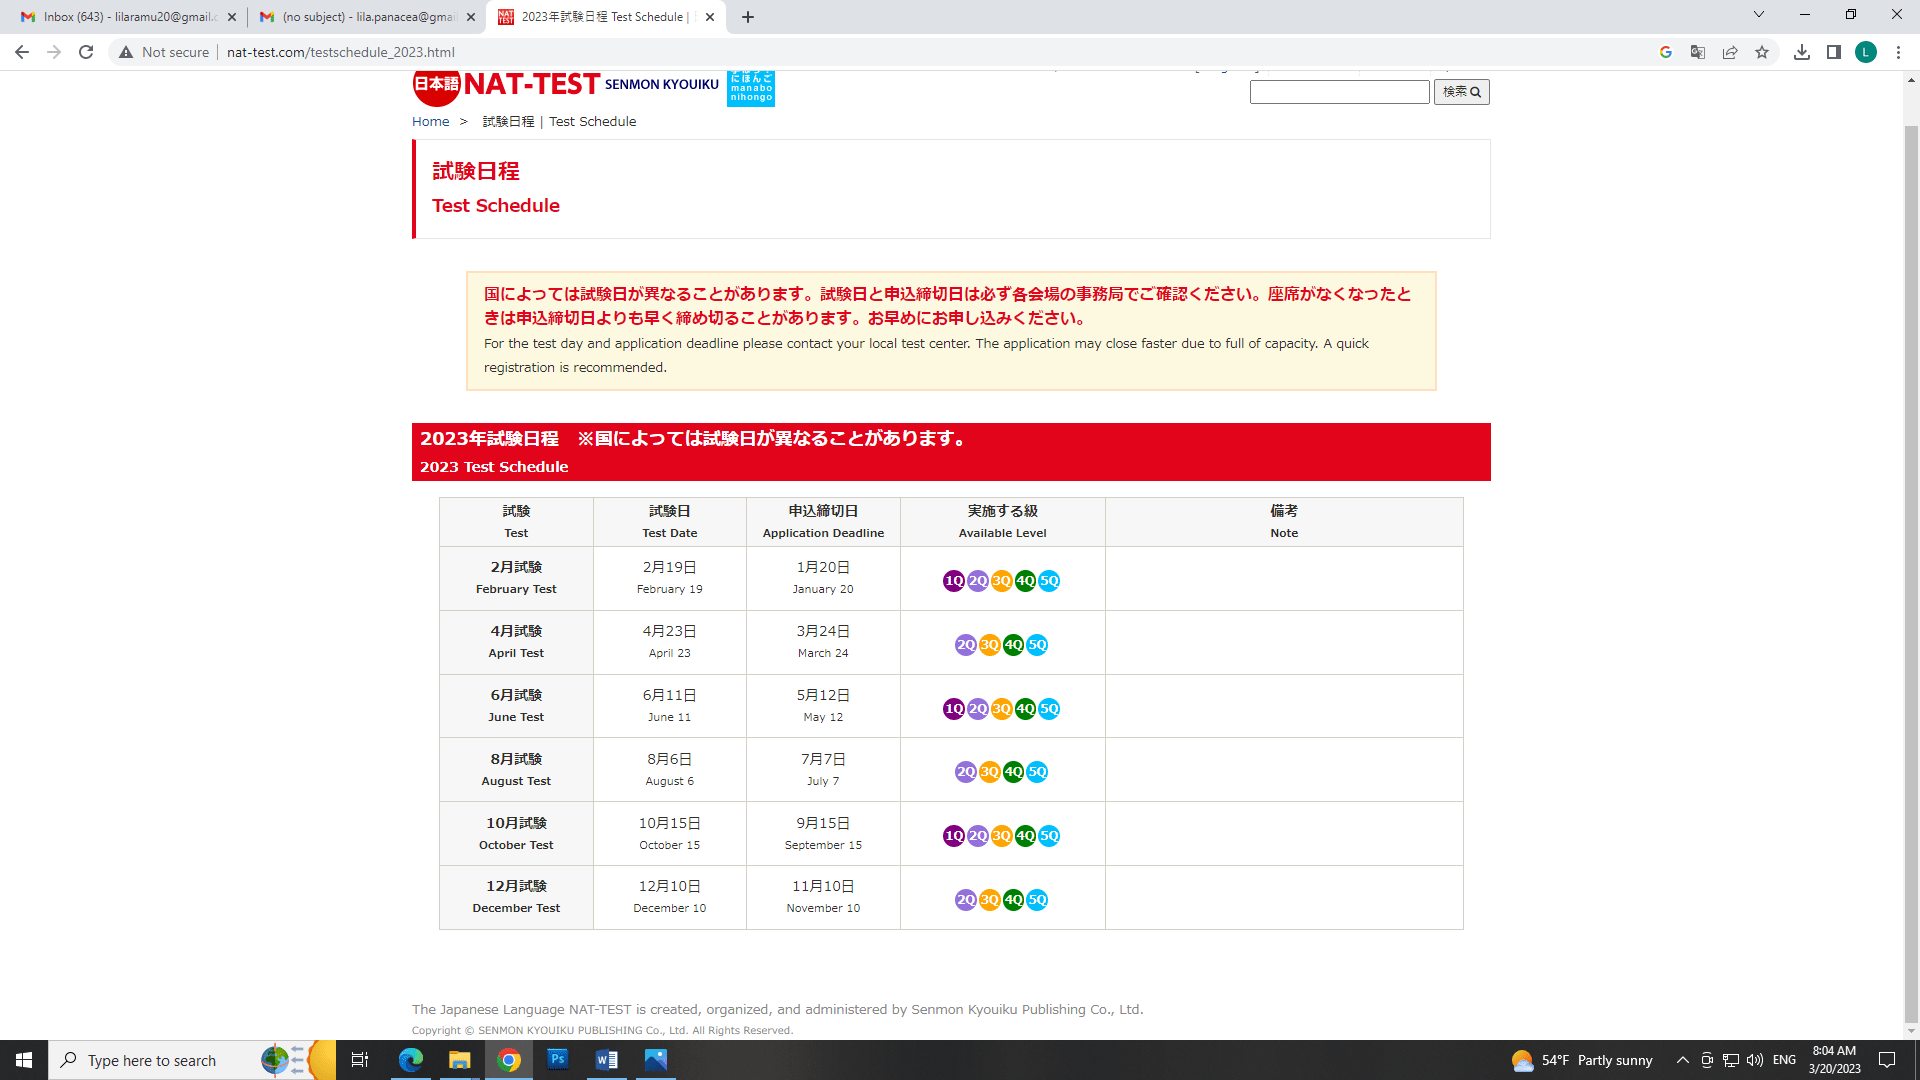The width and height of the screenshot is (1920, 1080).
Task: Click the share this page icon
Action: click(1730, 52)
